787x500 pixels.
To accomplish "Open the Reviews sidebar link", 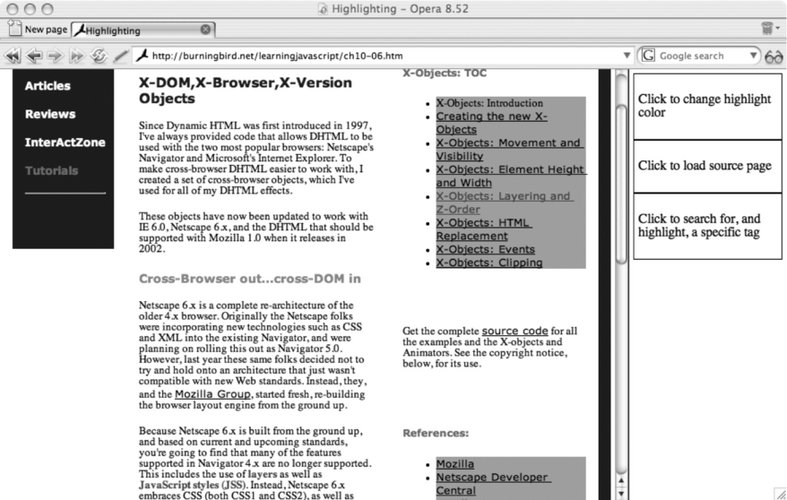I will tap(50, 114).
